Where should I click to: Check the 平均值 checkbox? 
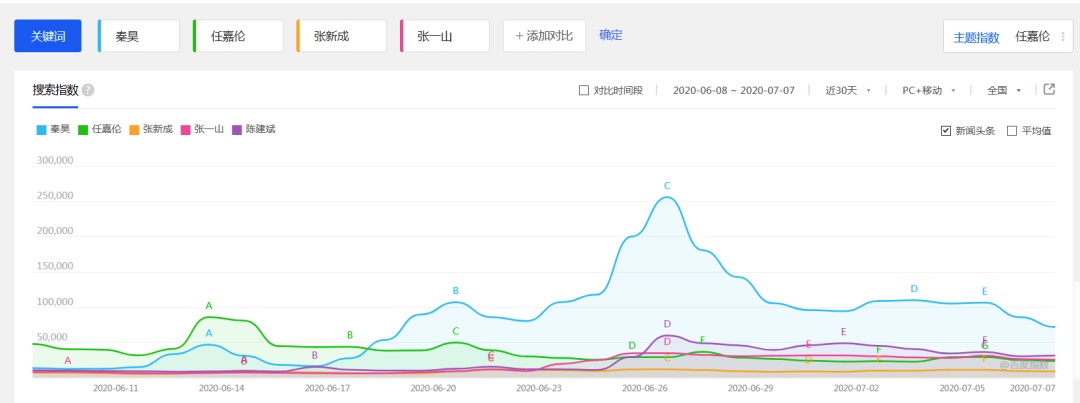click(x=1012, y=131)
